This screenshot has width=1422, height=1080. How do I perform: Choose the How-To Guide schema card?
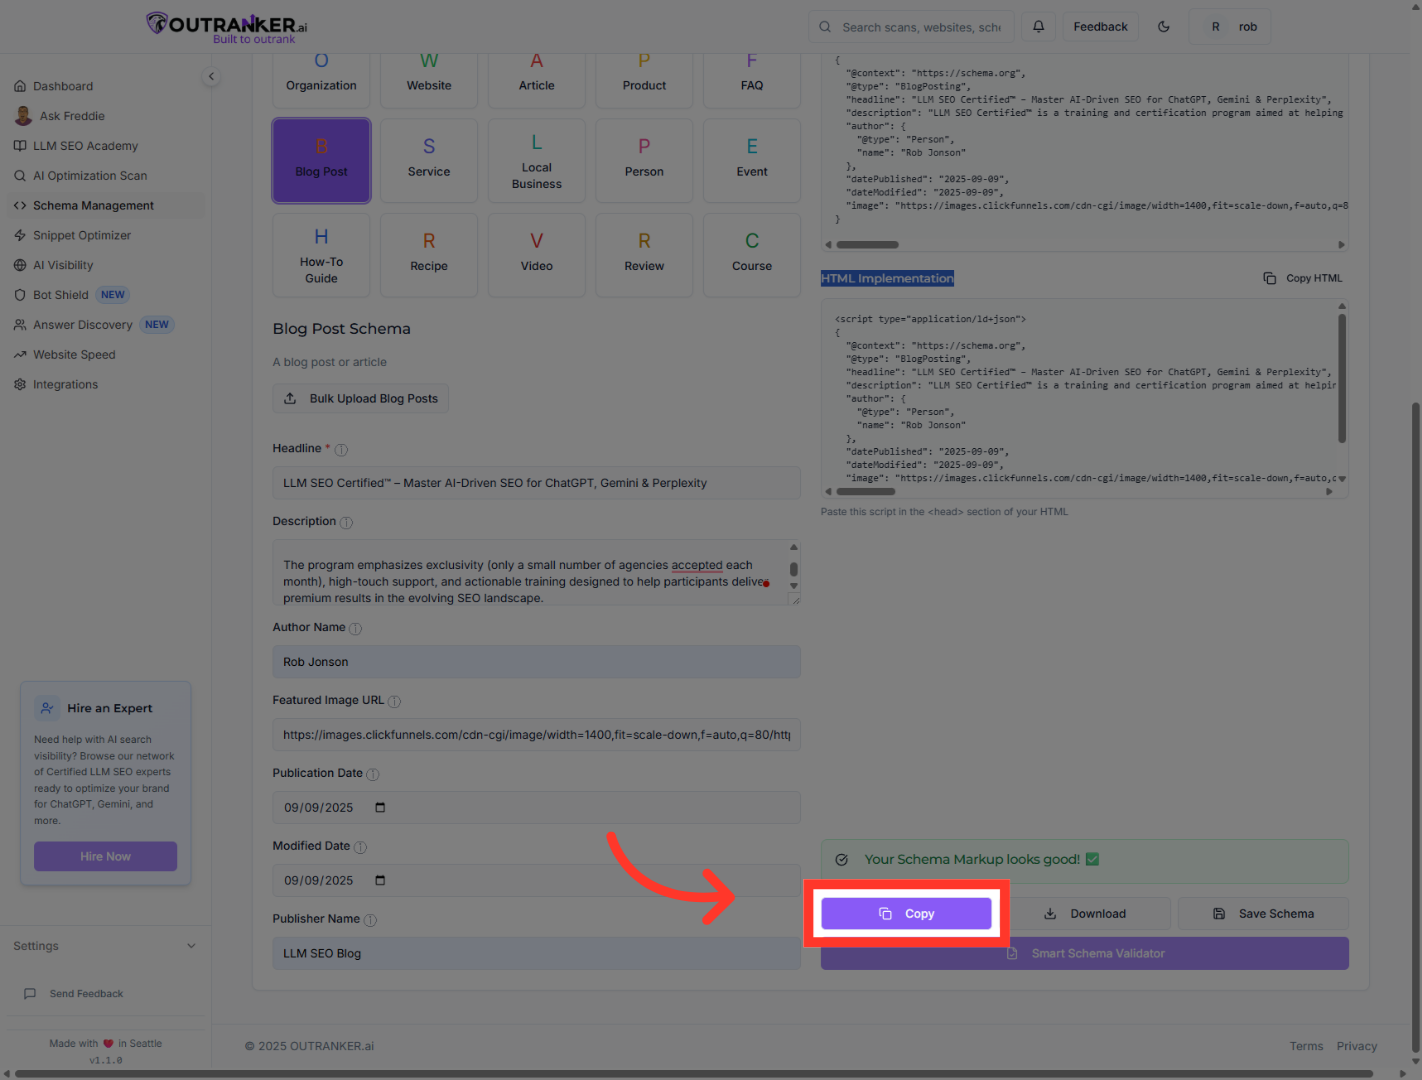pyautogui.click(x=321, y=255)
